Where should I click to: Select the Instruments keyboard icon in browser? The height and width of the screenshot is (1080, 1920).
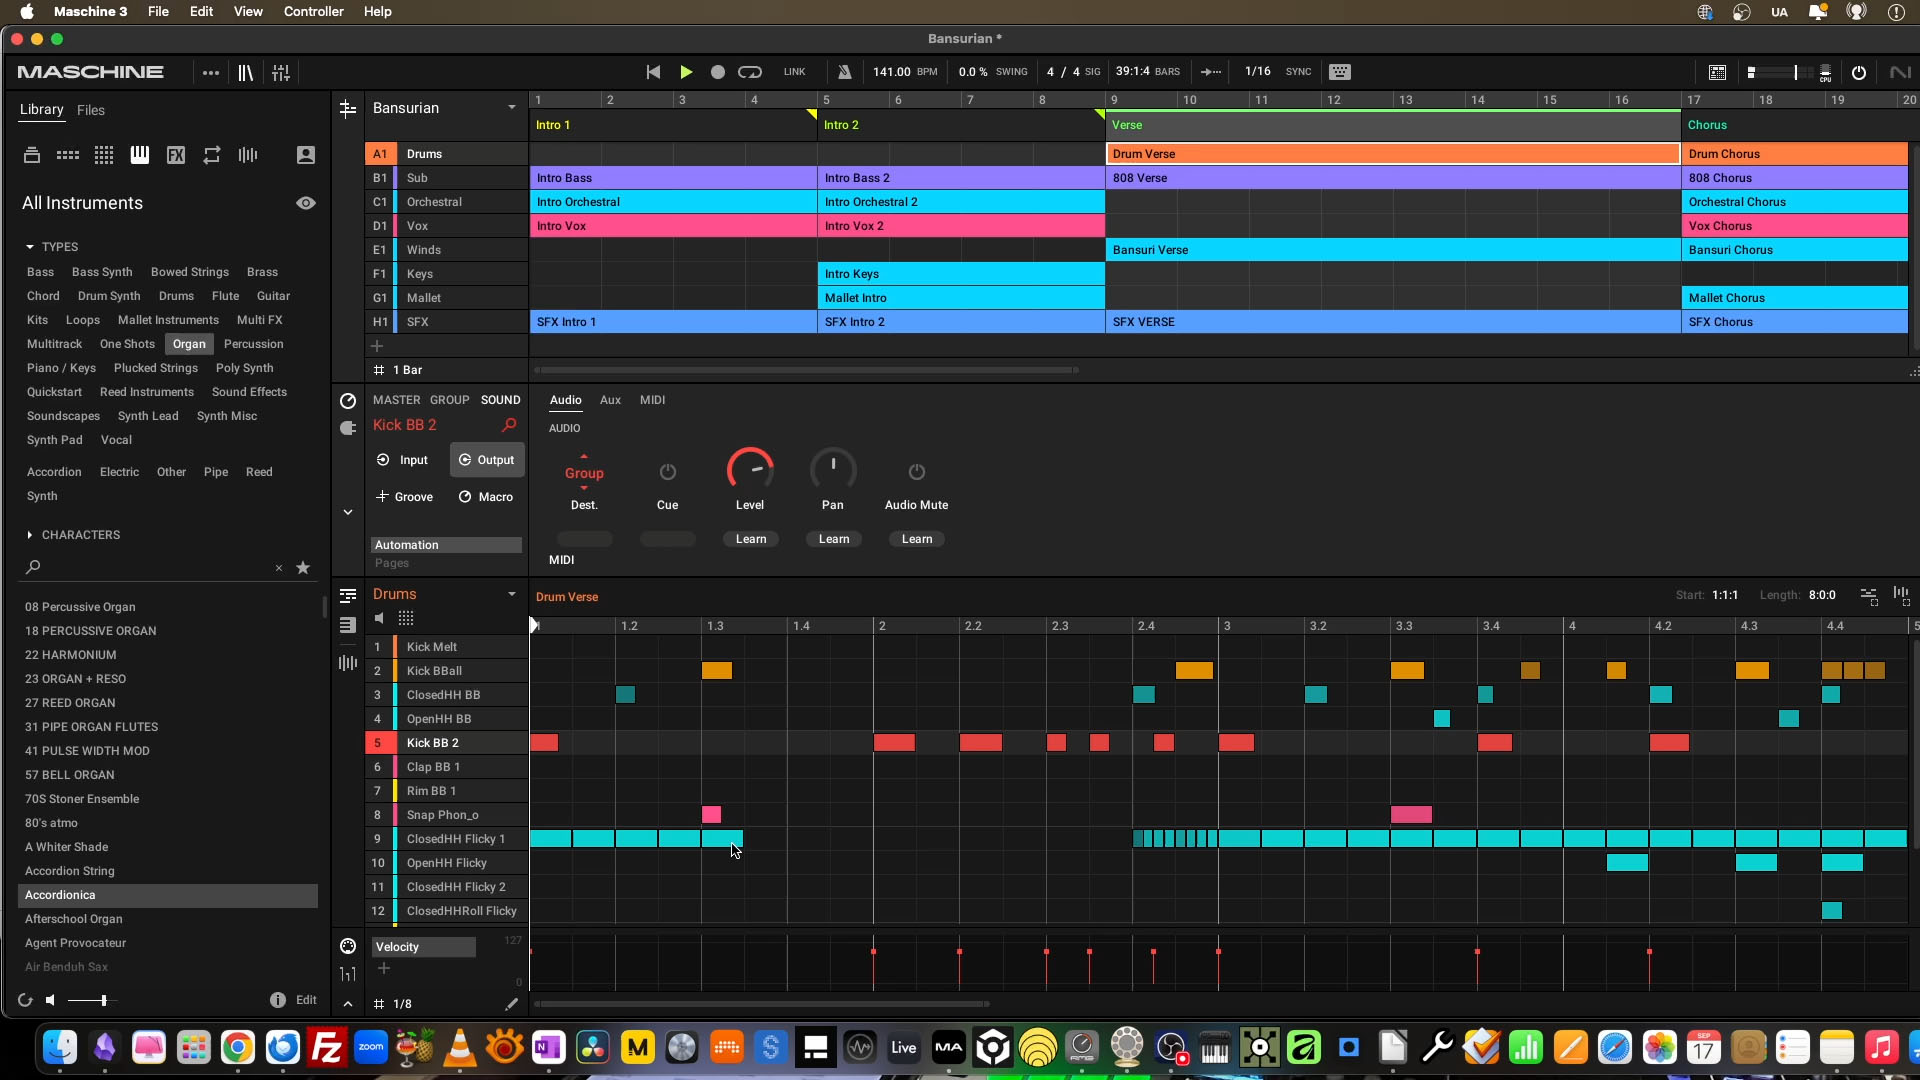[140, 155]
